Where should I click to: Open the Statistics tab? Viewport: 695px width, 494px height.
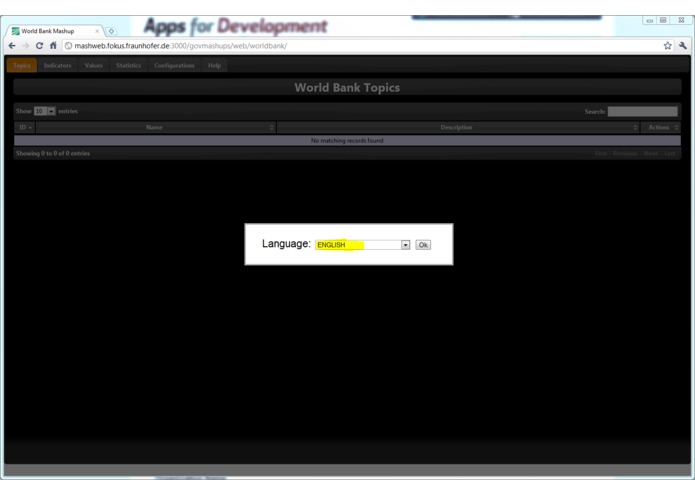click(x=129, y=65)
